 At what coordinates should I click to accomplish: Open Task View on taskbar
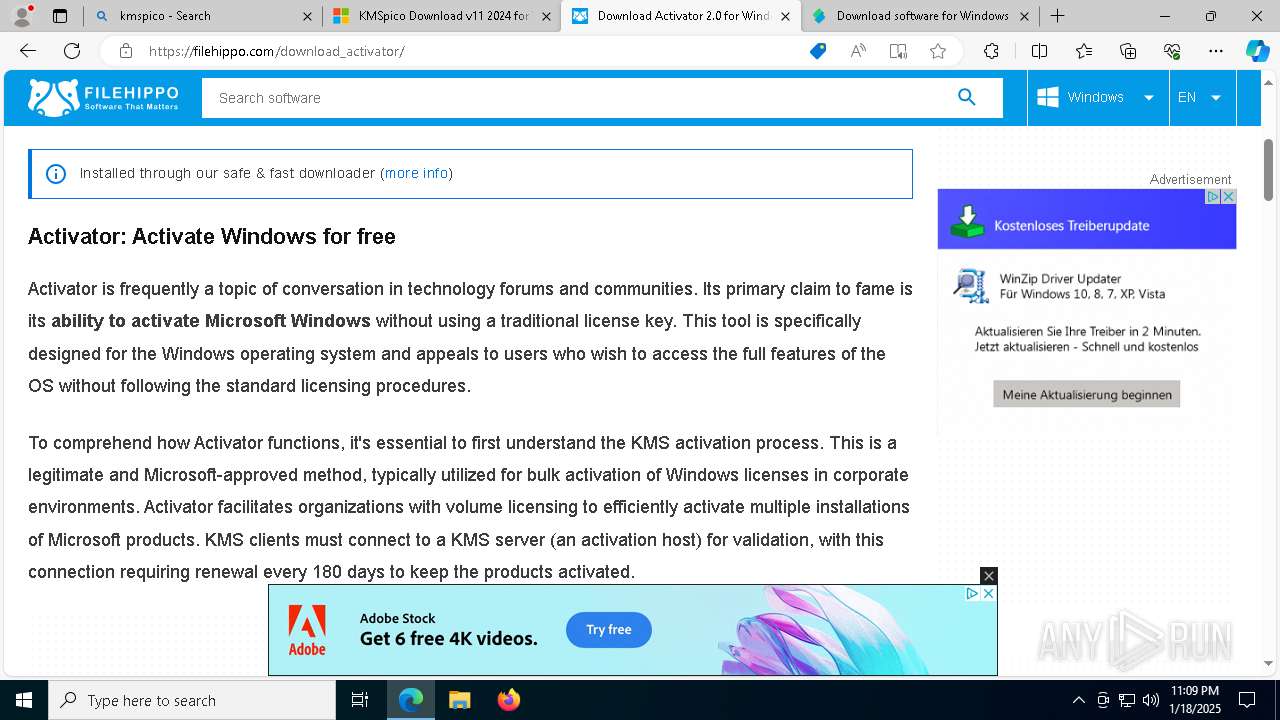click(360, 700)
